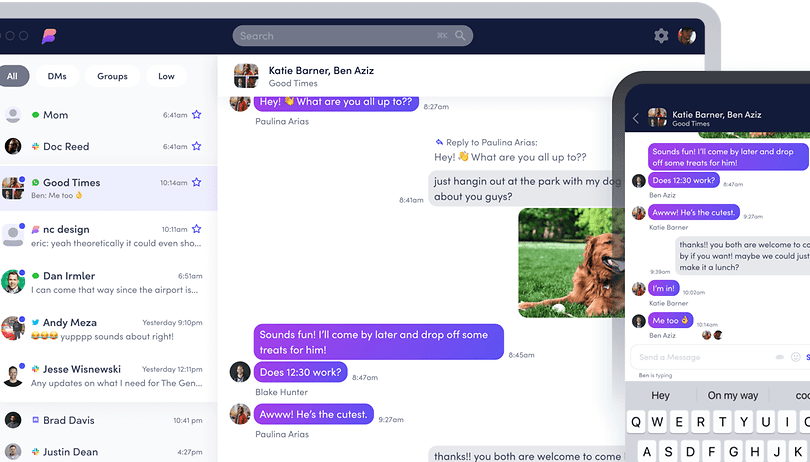810x462 pixels.
Task: Click Blake Hunter's avatar in the desktop chat
Action: coord(240,372)
